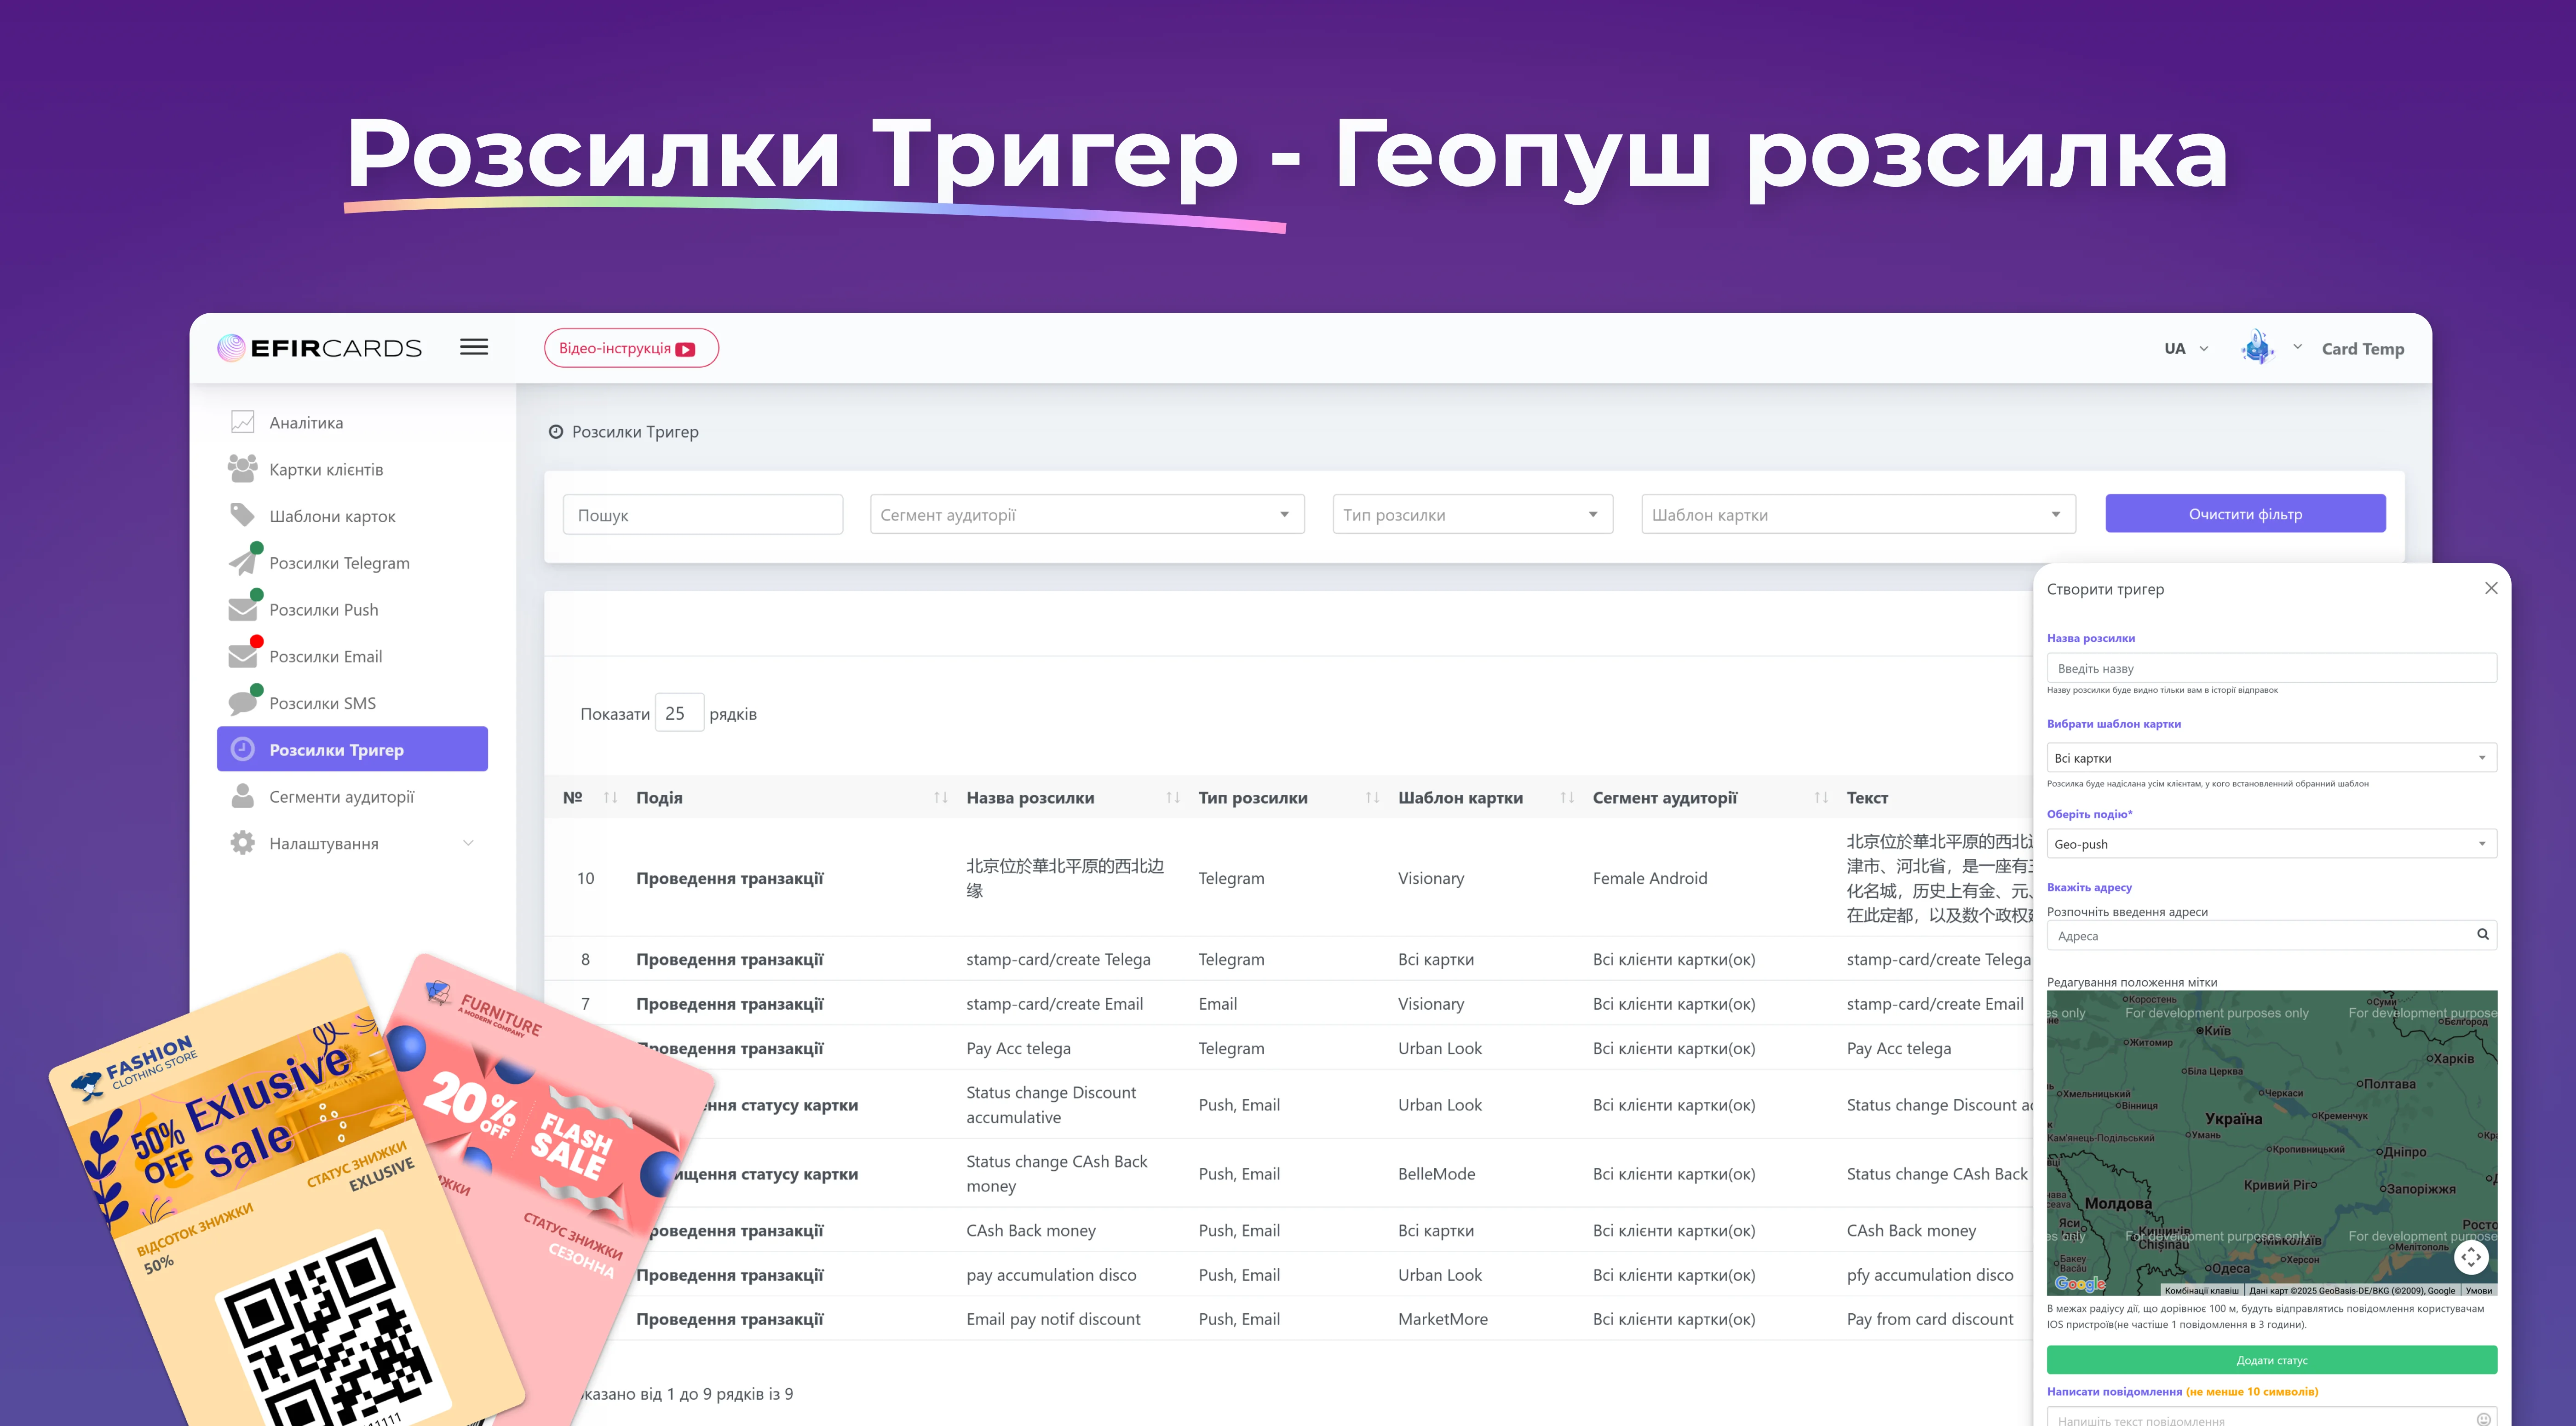Image resolution: width=2576 pixels, height=1426 pixels.
Task: Focus the Адреса address field
Action: (2271, 935)
